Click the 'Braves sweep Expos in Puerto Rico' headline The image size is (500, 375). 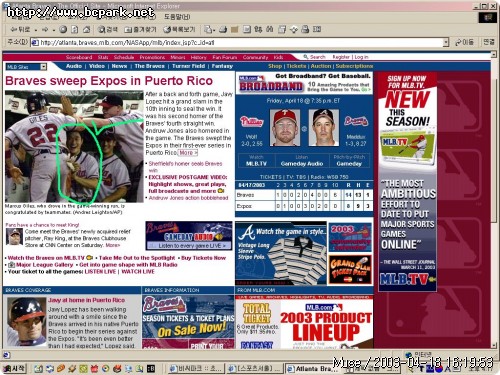109,81
